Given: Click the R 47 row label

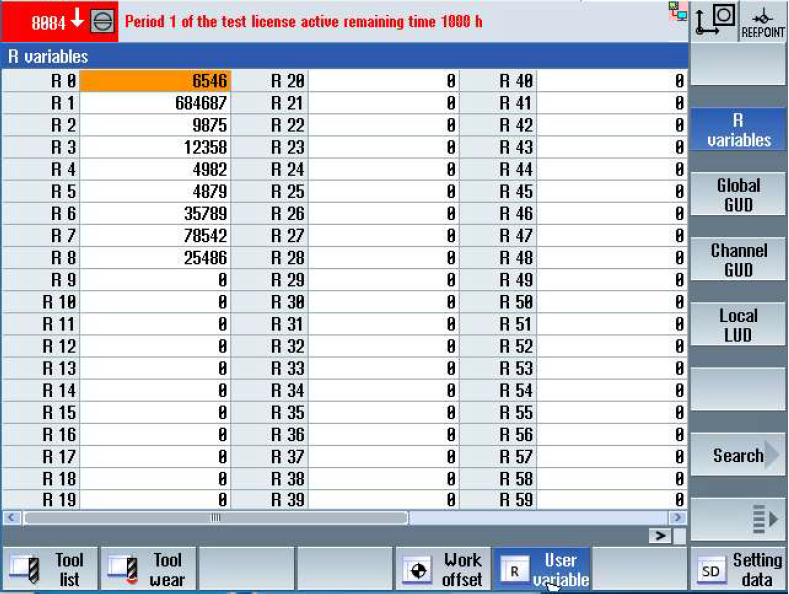Looking at the screenshot, I should coord(516,236).
